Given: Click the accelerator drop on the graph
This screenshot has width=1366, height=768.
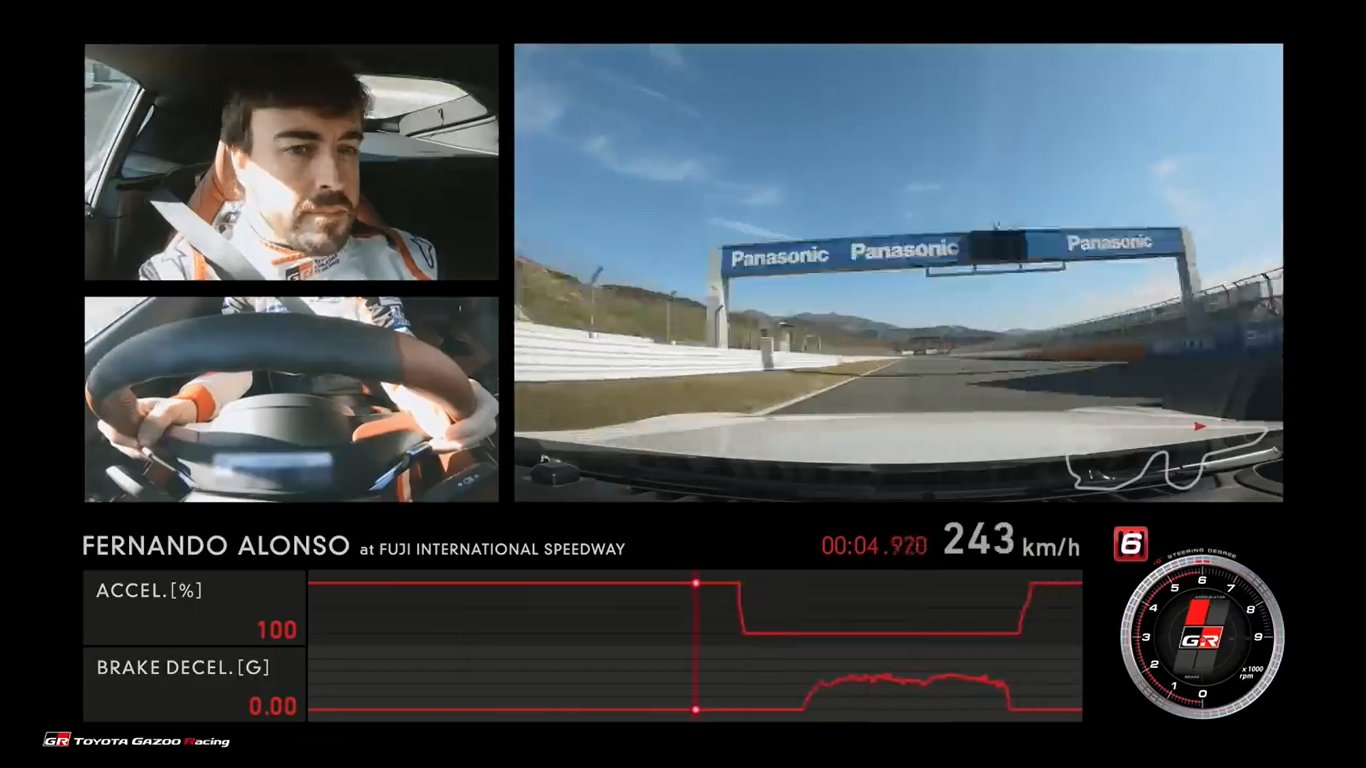Looking at the screenshot, I should coord(741,607).
